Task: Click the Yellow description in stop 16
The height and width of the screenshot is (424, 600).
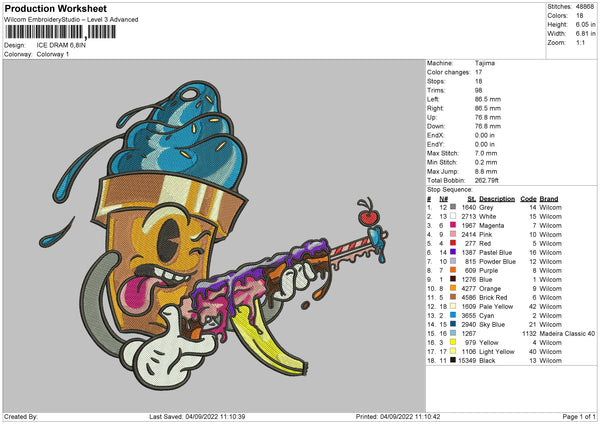Action: [x=489, y=342]
